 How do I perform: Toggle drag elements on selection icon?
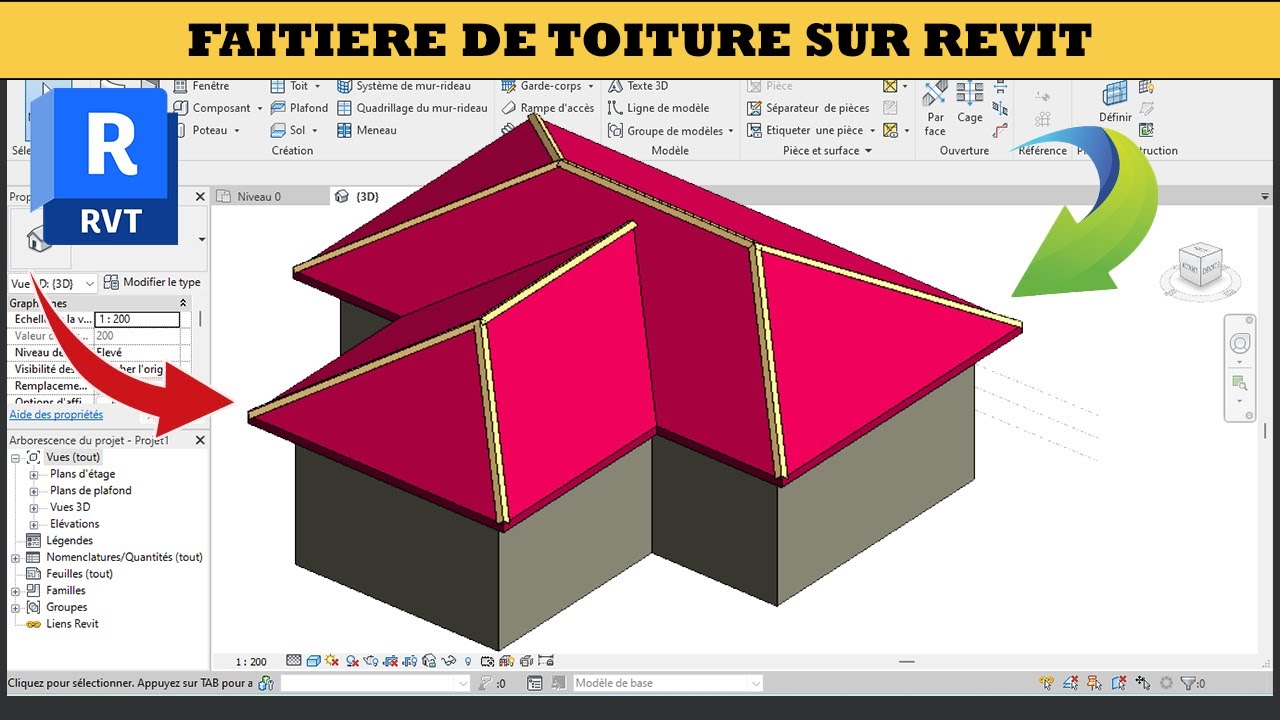1143,684
